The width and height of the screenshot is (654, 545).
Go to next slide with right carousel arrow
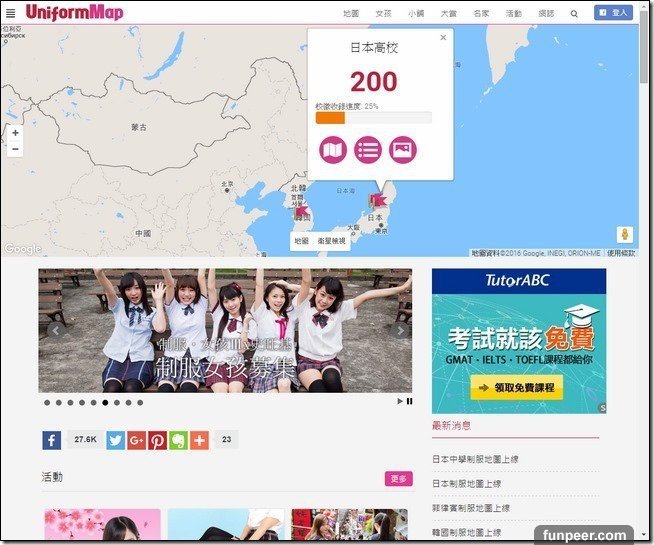(x=401, y=331)
